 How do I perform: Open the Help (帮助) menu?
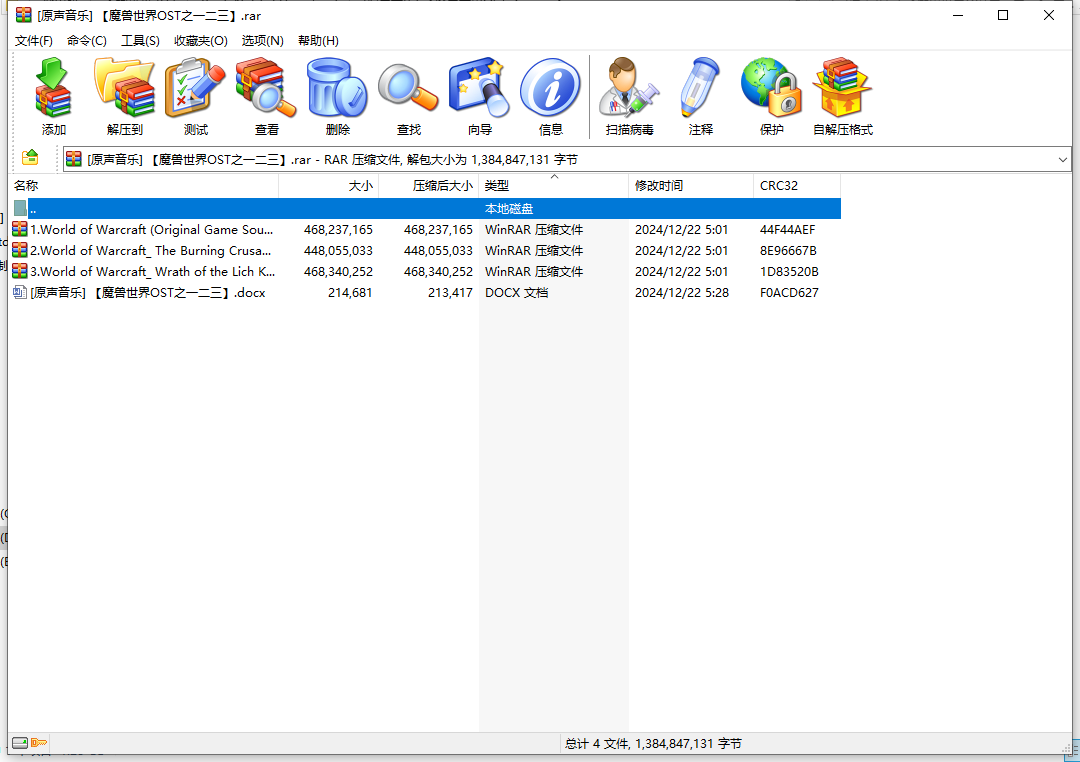tap(318, 41)
